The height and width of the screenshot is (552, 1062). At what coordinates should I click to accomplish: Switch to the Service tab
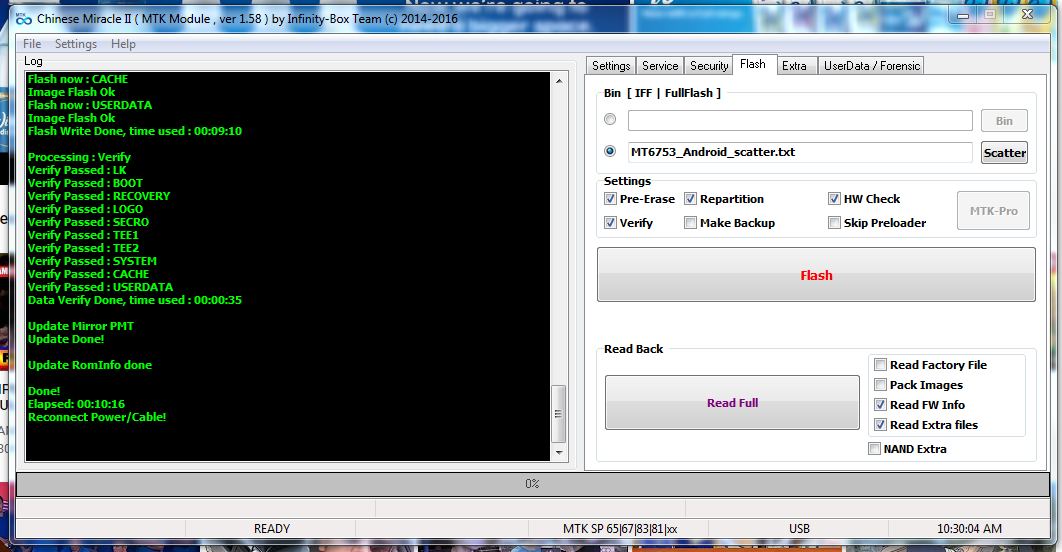click(660, 66)
